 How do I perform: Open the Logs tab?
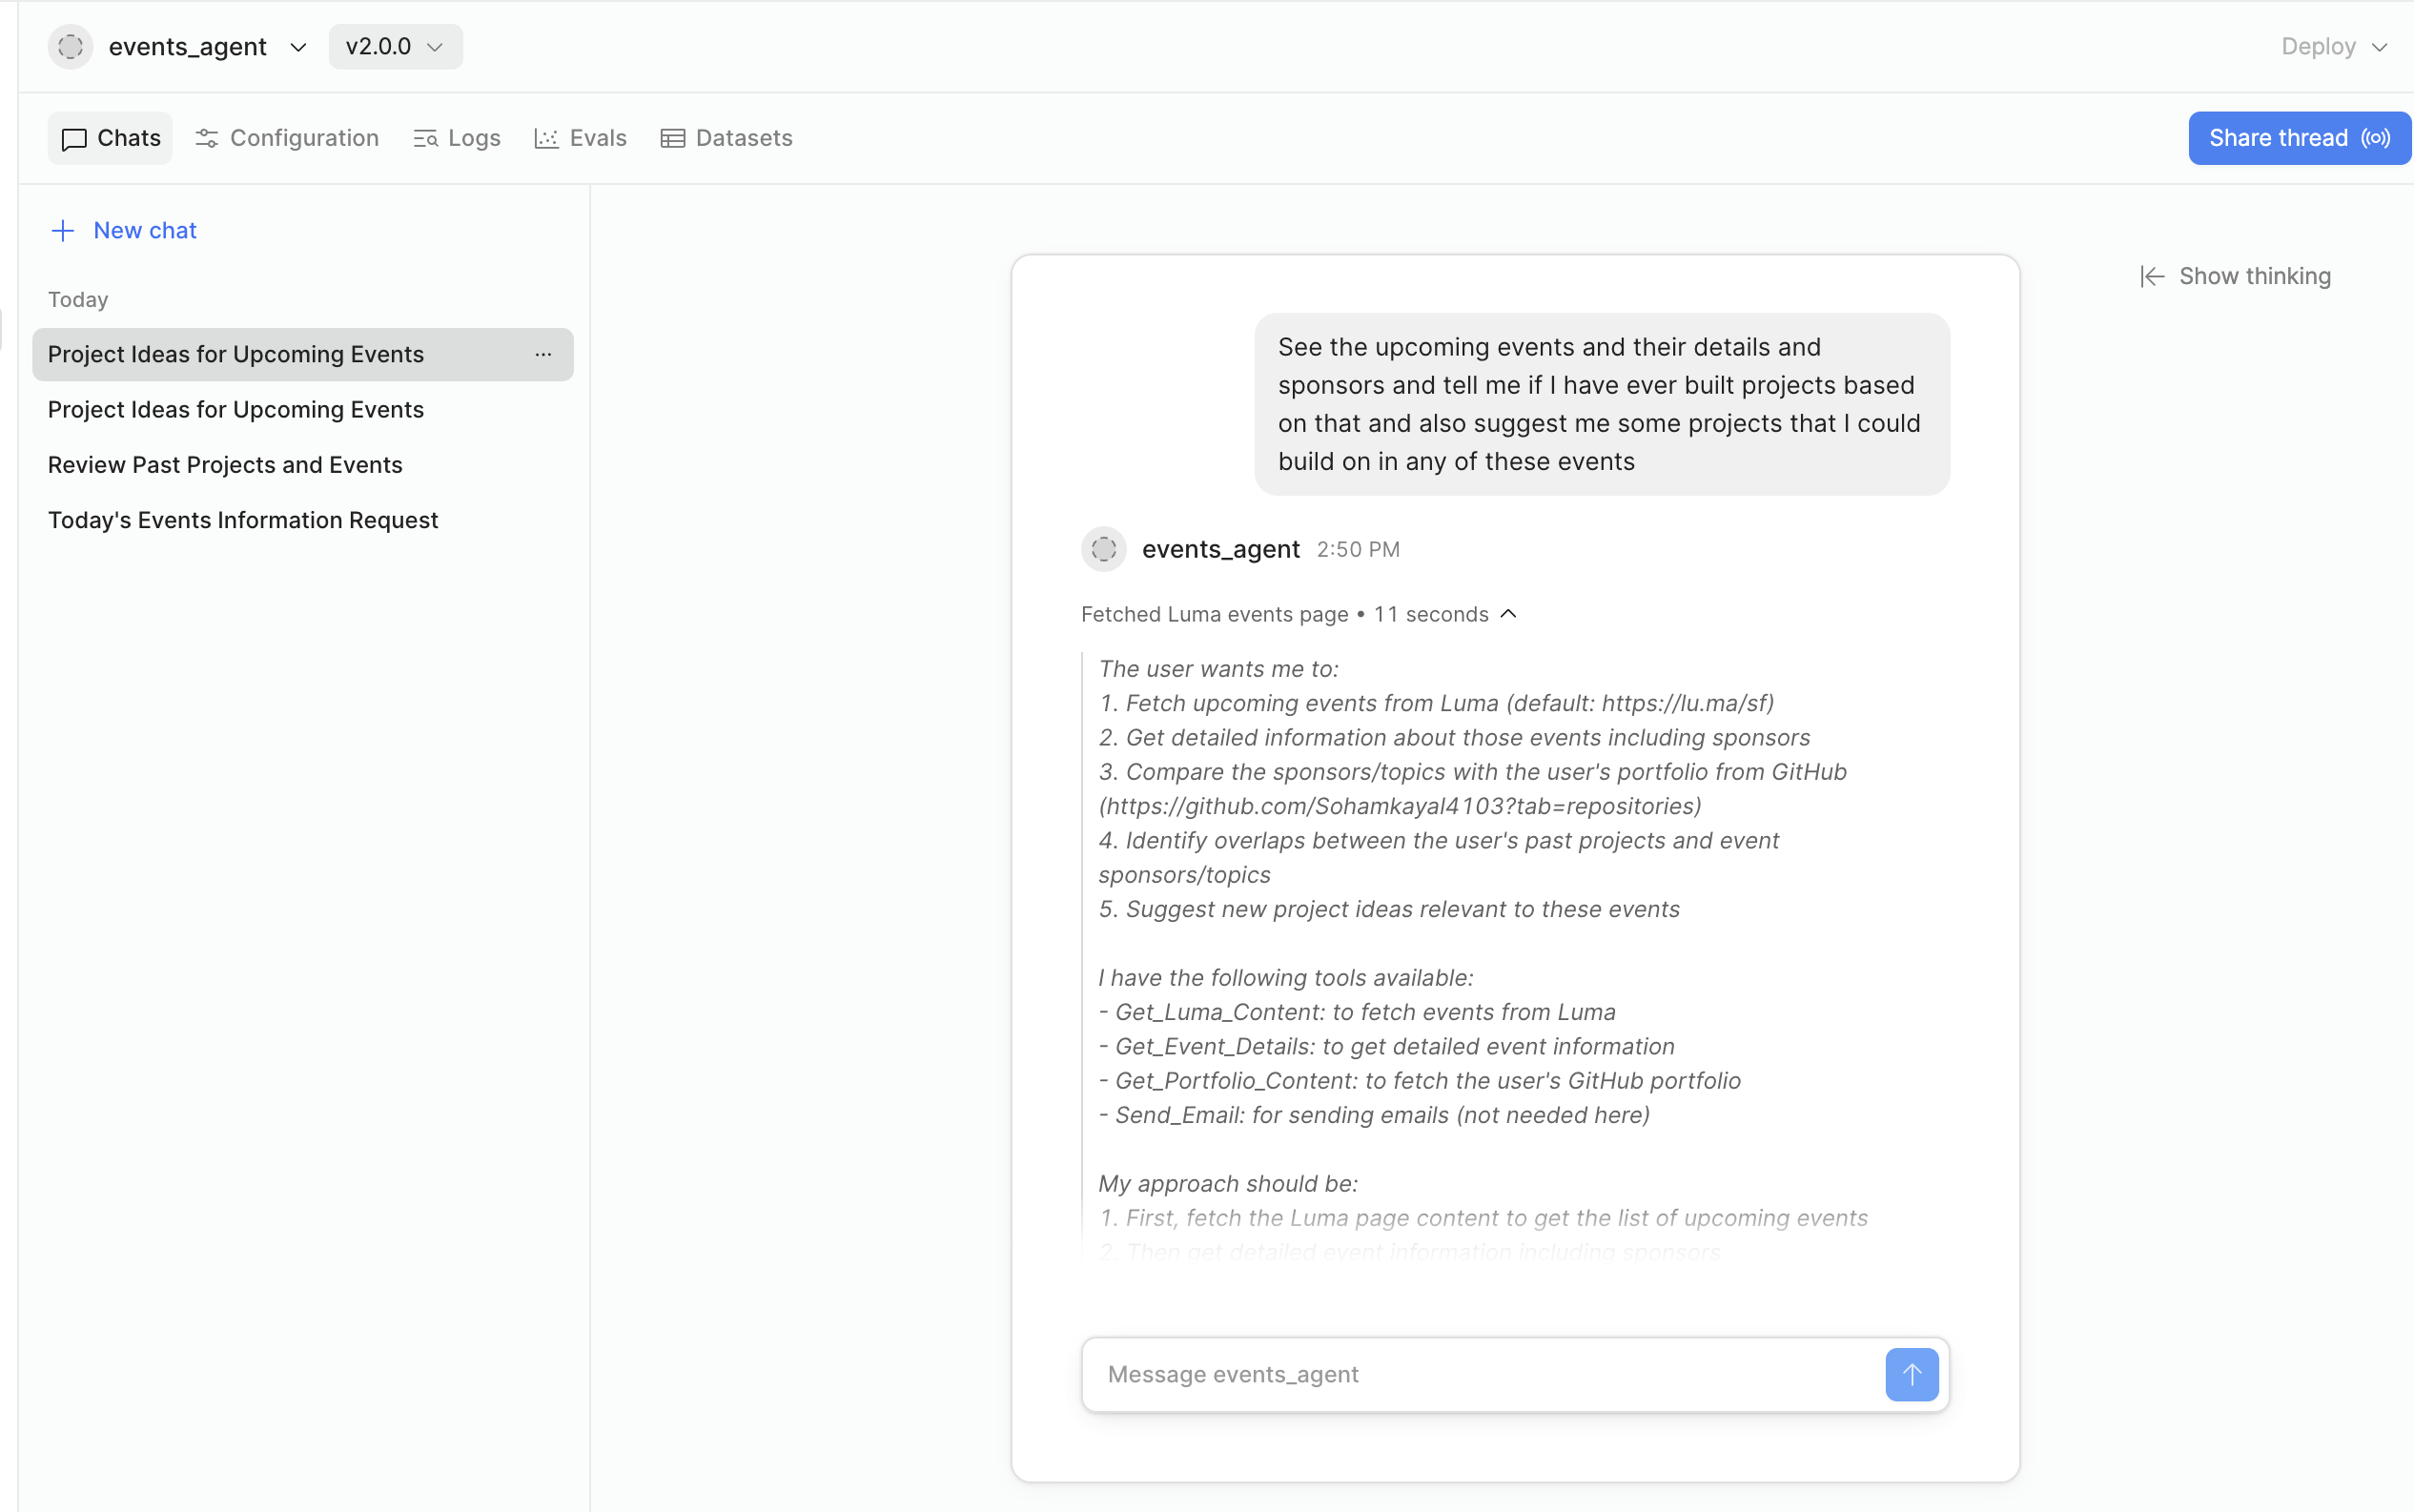pyautogui.click(x=457, y=138)
